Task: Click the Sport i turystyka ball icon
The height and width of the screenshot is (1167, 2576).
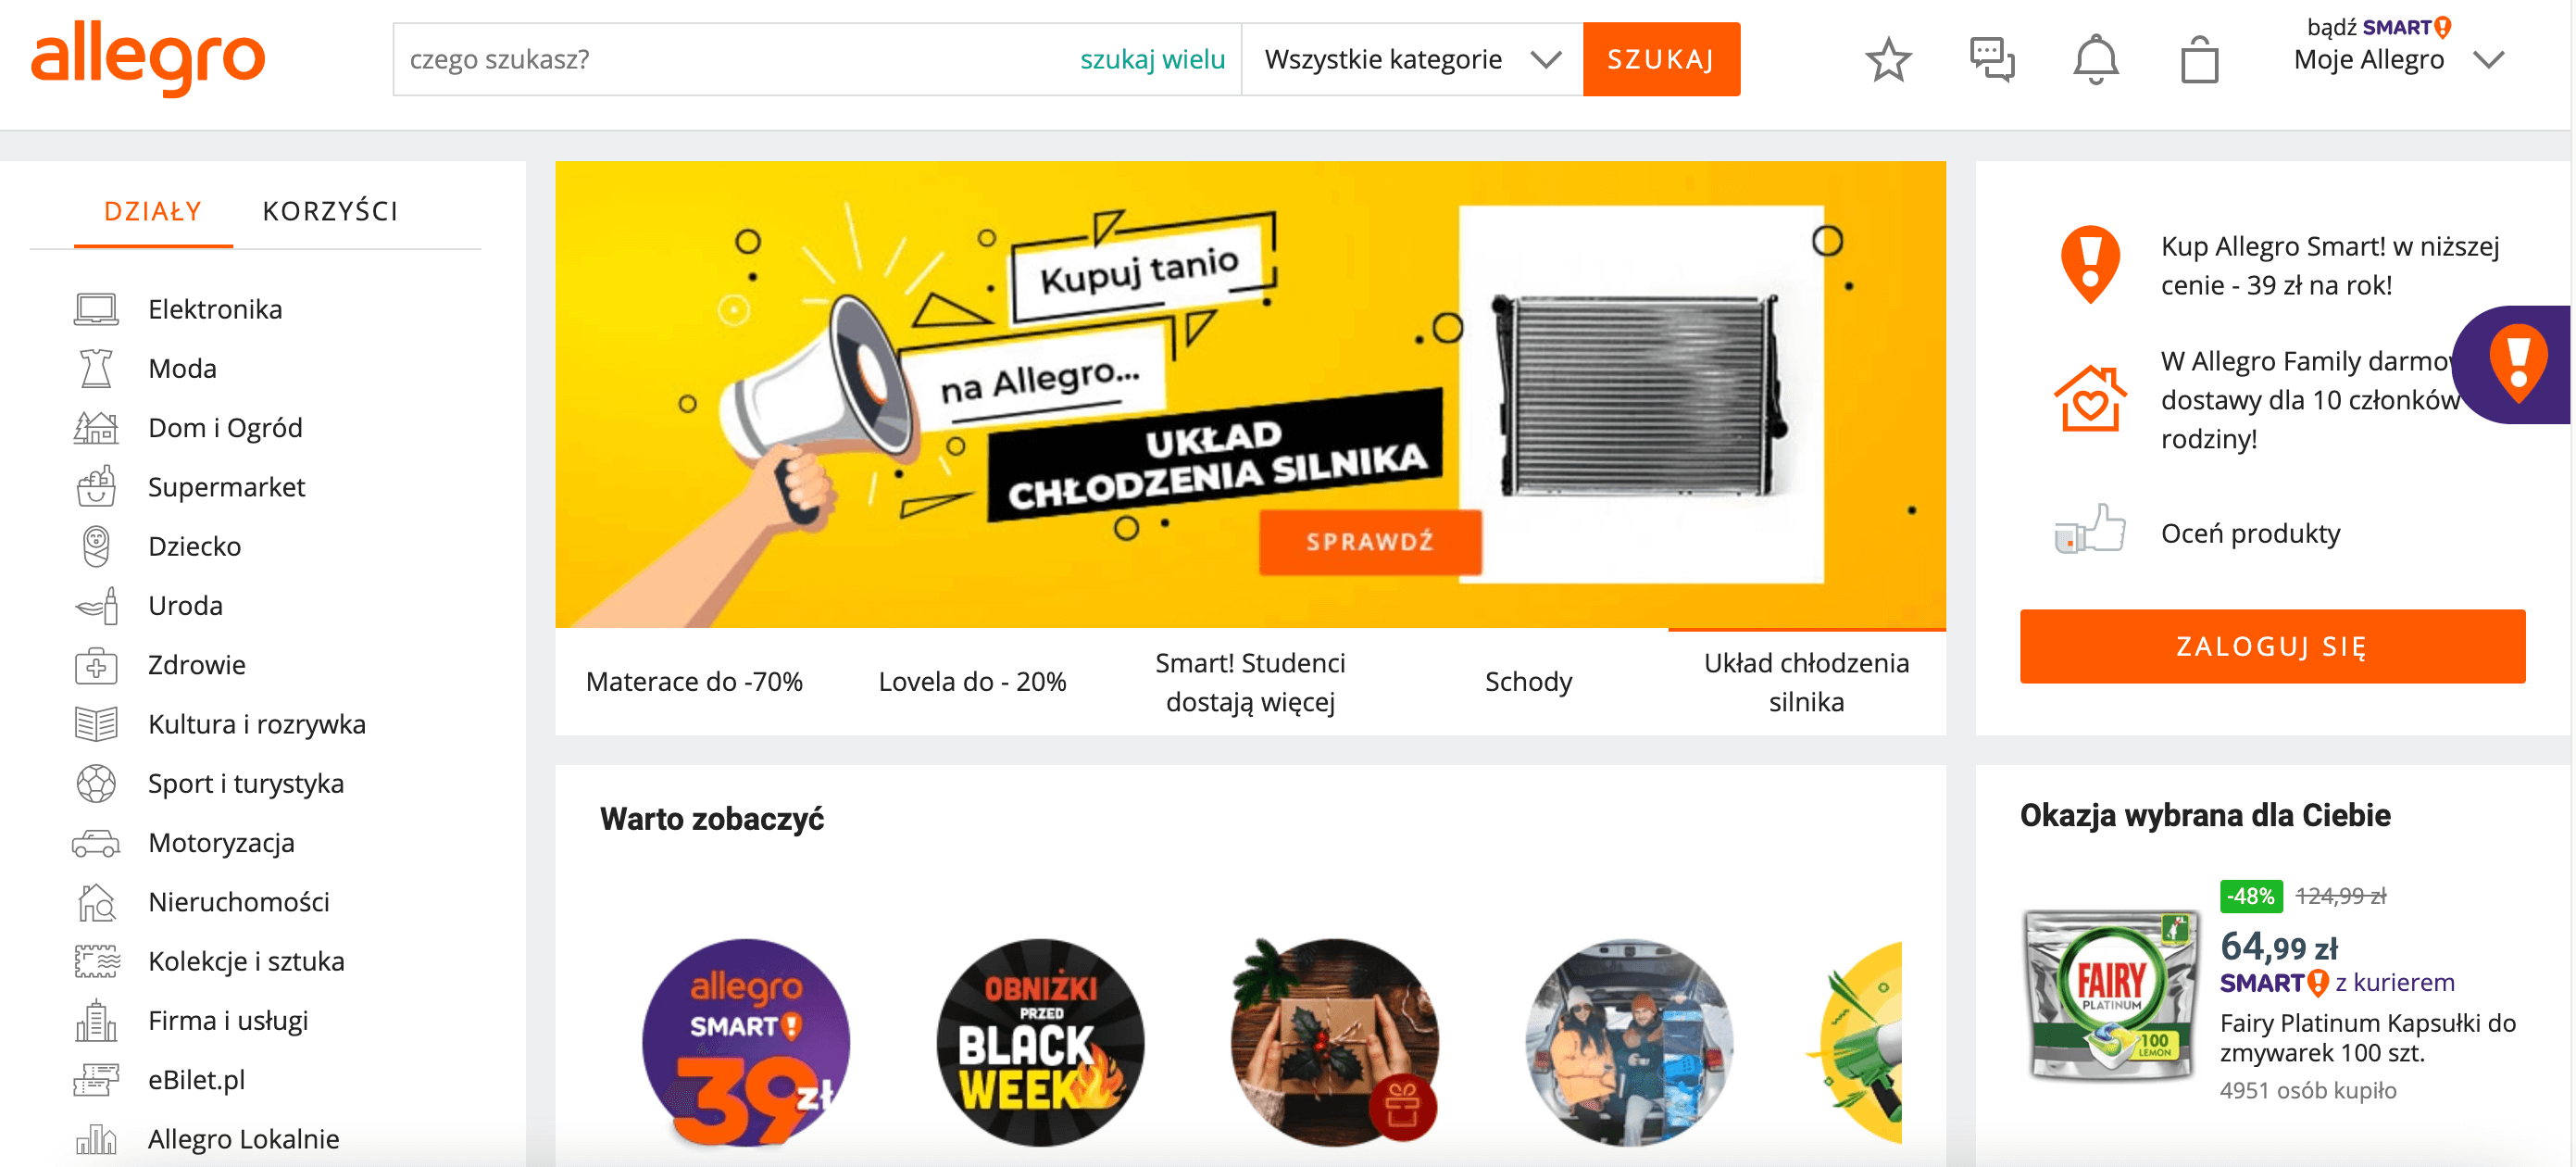Action: [x=96, y=784]
